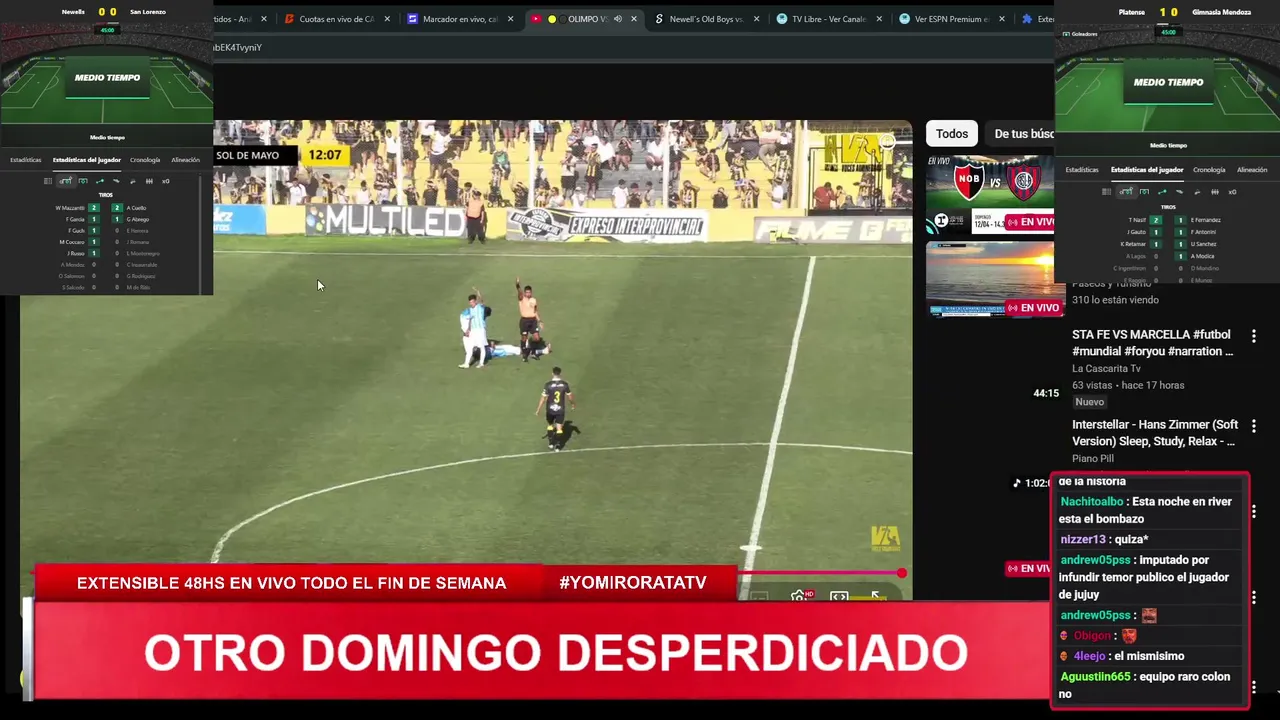Open the NOB vs San Lorenzo live thumbnail
The image size is (1280, 720).
pyautogui.click(x=989, y=193)
